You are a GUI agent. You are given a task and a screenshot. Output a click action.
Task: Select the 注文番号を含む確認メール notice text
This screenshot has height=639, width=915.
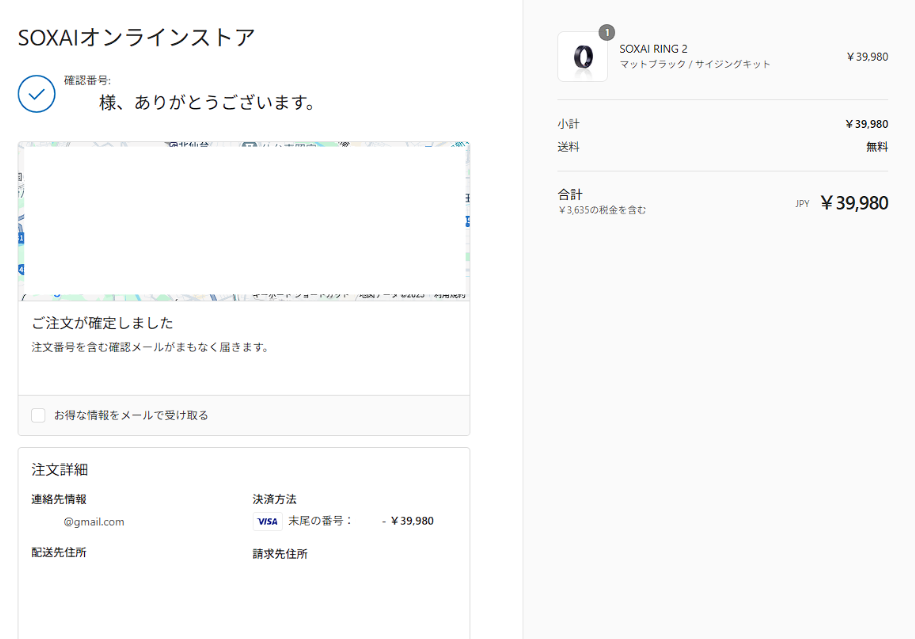click(150, 347)
